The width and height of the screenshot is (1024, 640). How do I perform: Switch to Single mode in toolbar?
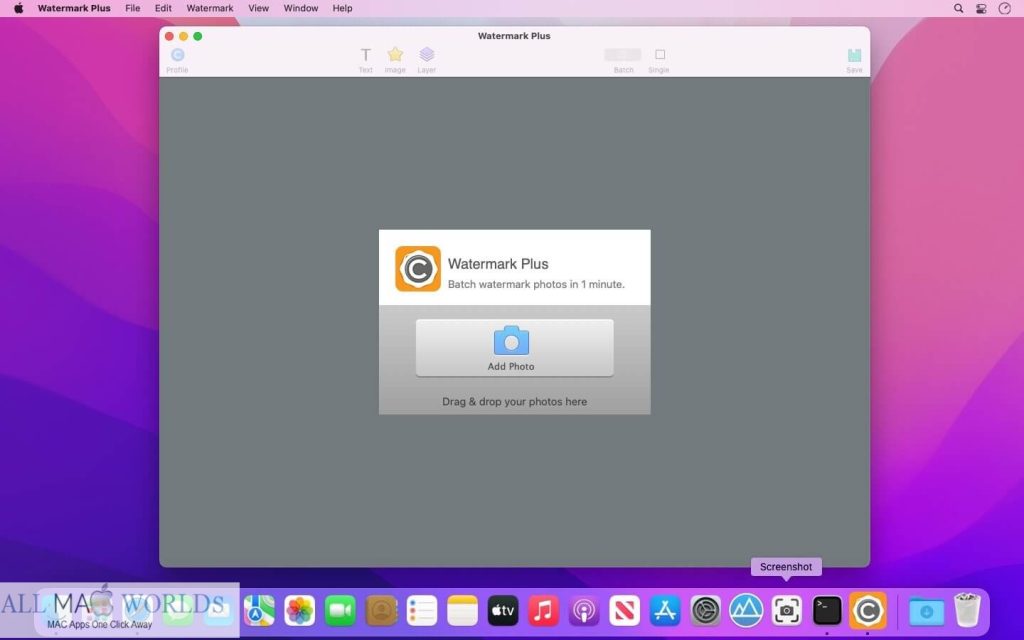point(659,60)
